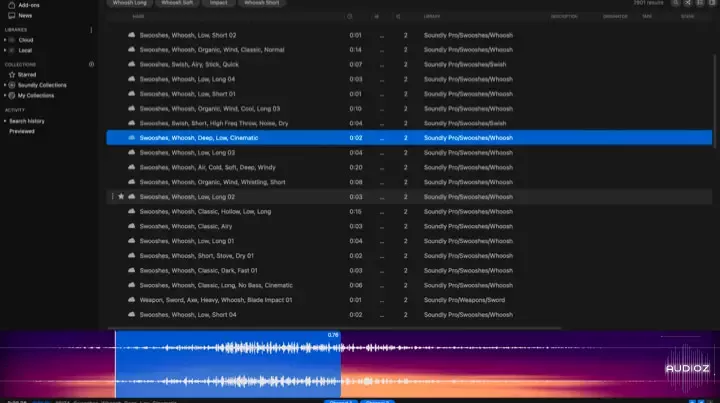Click the horizontal scrollbar below the list
The width and height of the screenshot is (720, 403).
pyautogui.click(x=334, y=328)
